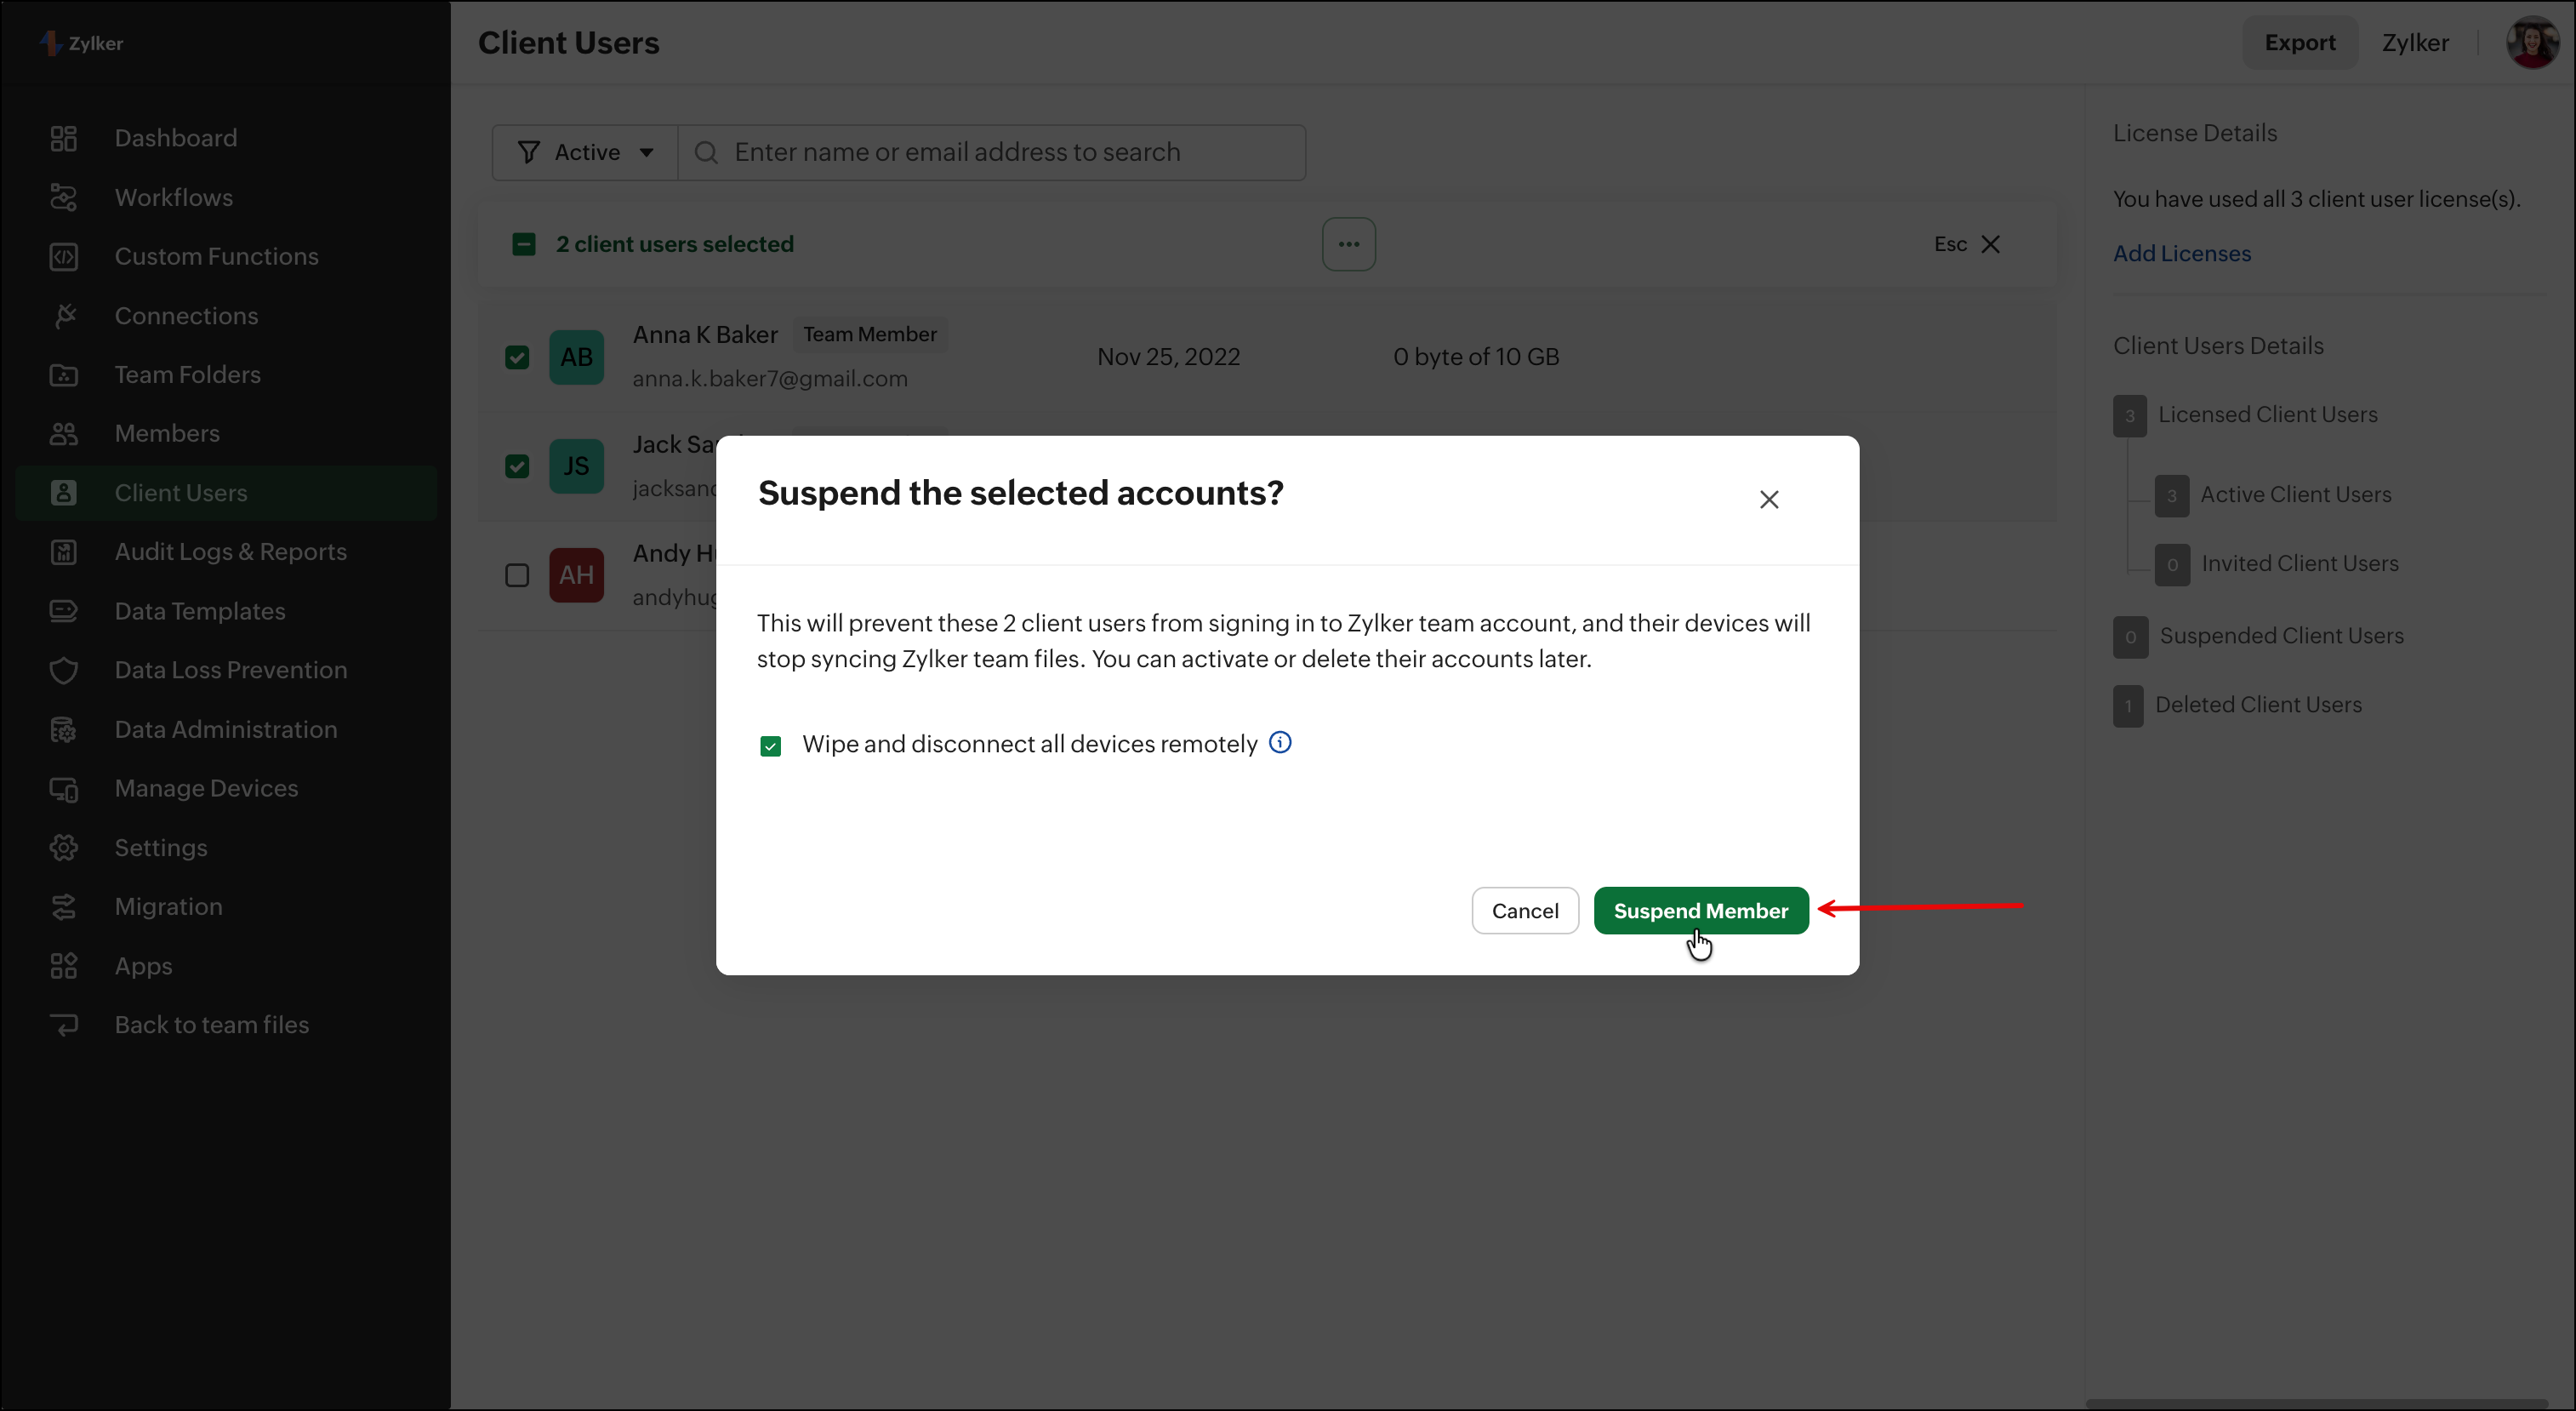Image resolution: width=2576 pixels, height=1411 pixels.
Task: Open Custom Functions menu item
Action: (217, 256)
